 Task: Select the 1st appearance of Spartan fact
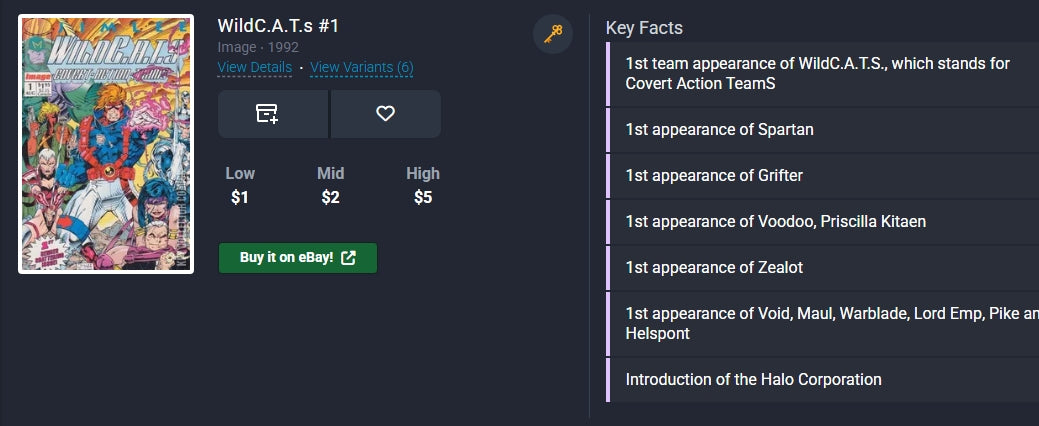[719, 129]
